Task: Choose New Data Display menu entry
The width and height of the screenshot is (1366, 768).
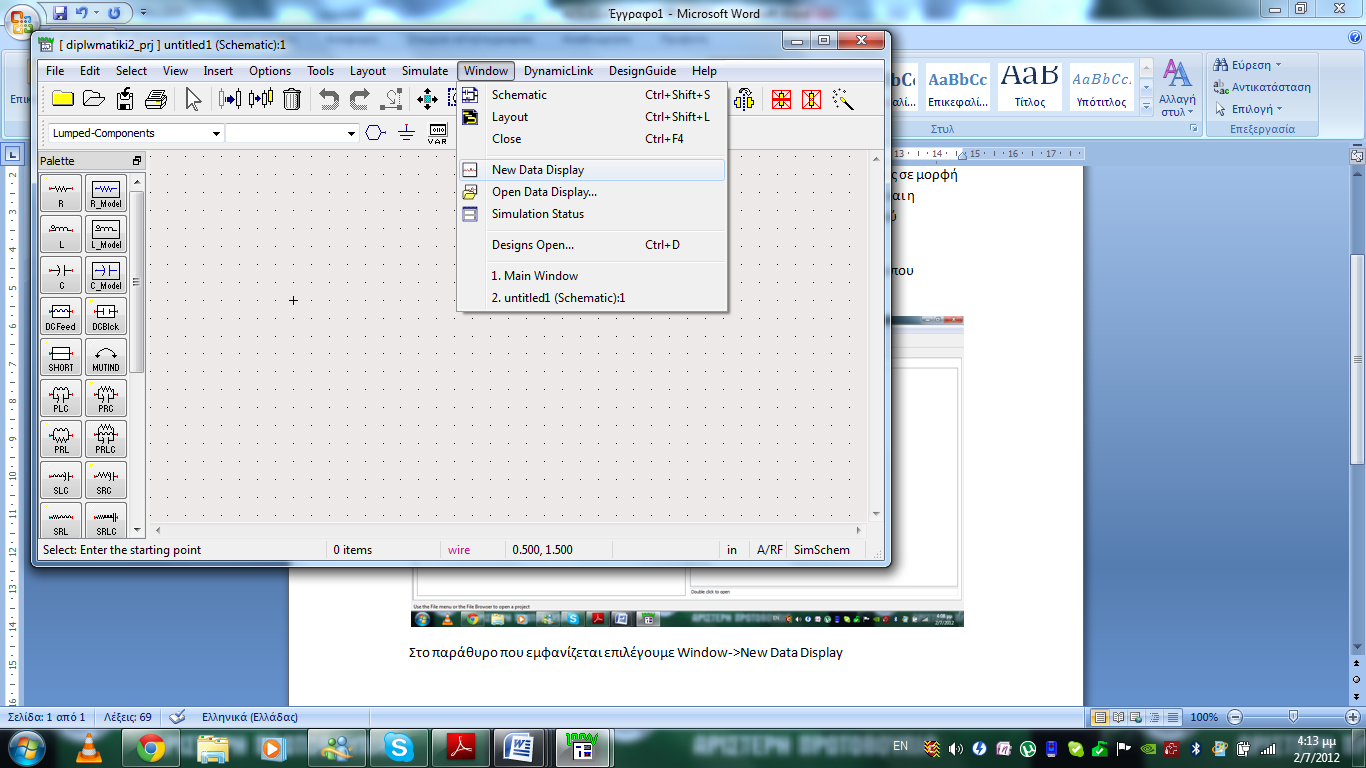Action: (592, 170)
